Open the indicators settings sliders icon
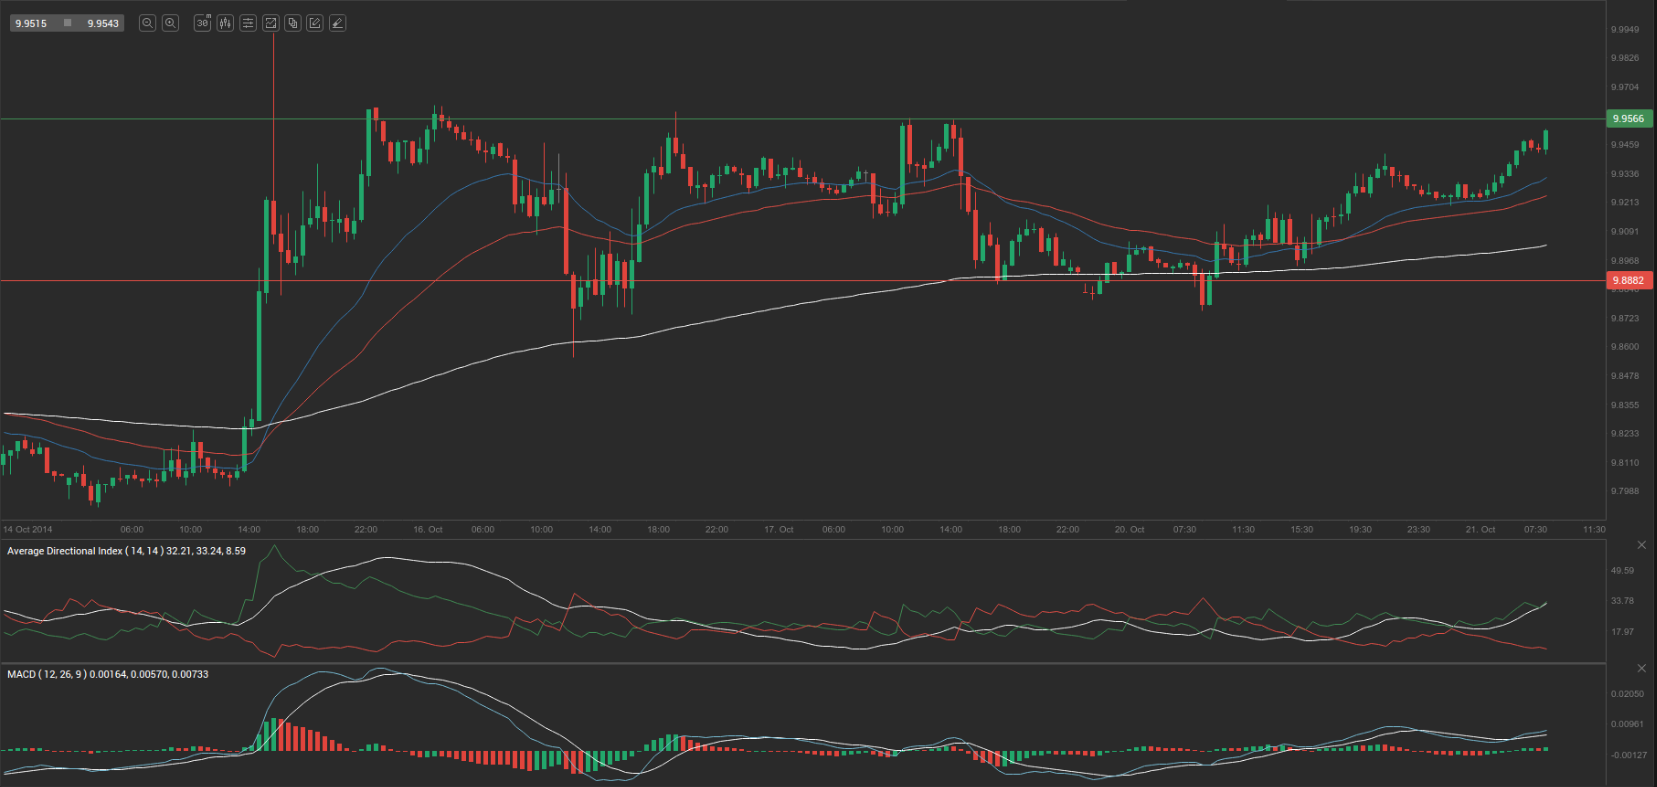The height and width of the screenshot is (787, 1657). coord(248,23)
